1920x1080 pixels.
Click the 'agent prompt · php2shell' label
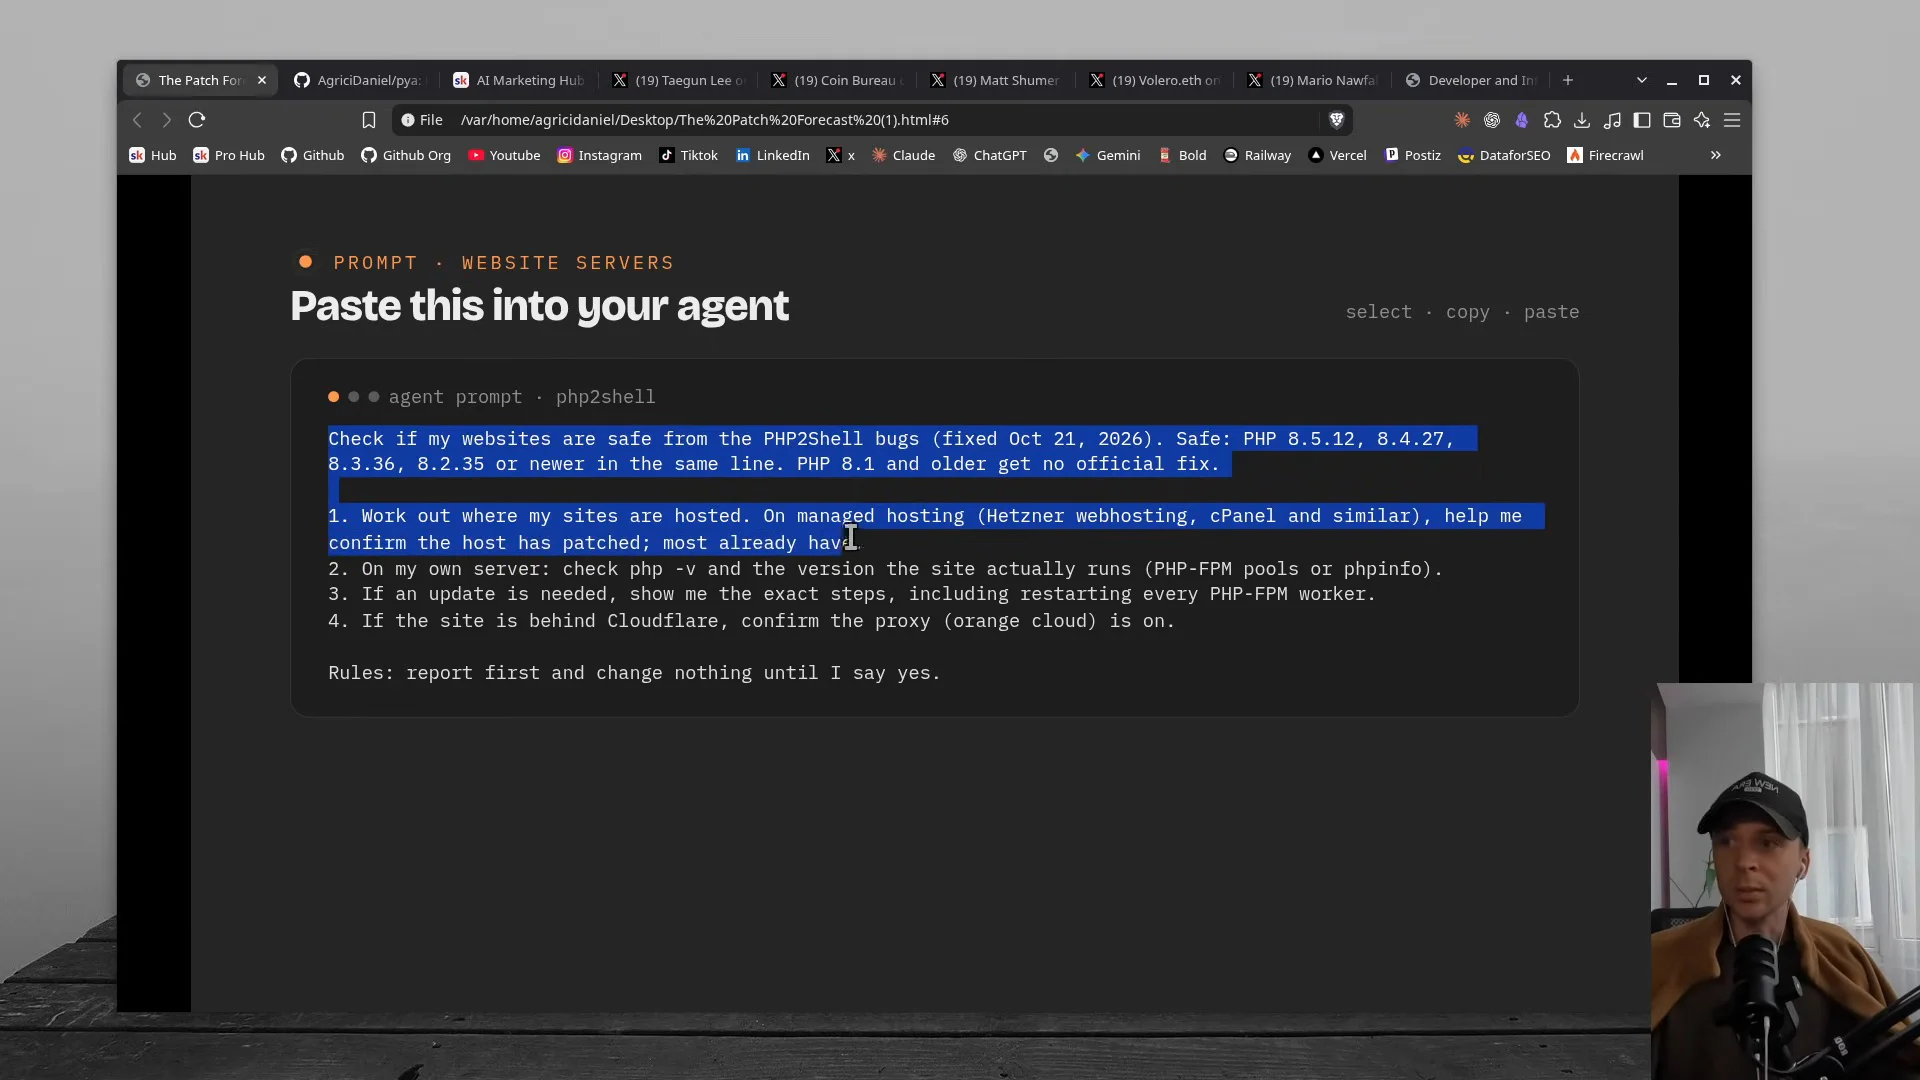(x=522, y=397)
